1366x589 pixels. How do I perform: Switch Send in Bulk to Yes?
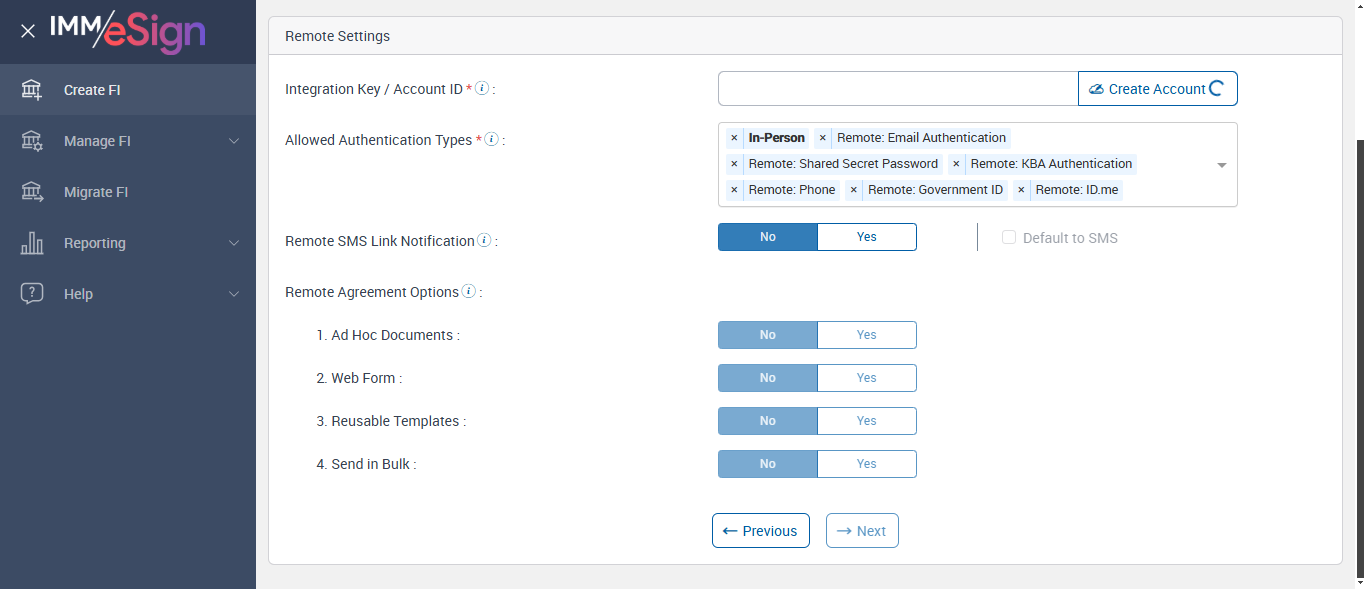(866, 464)
